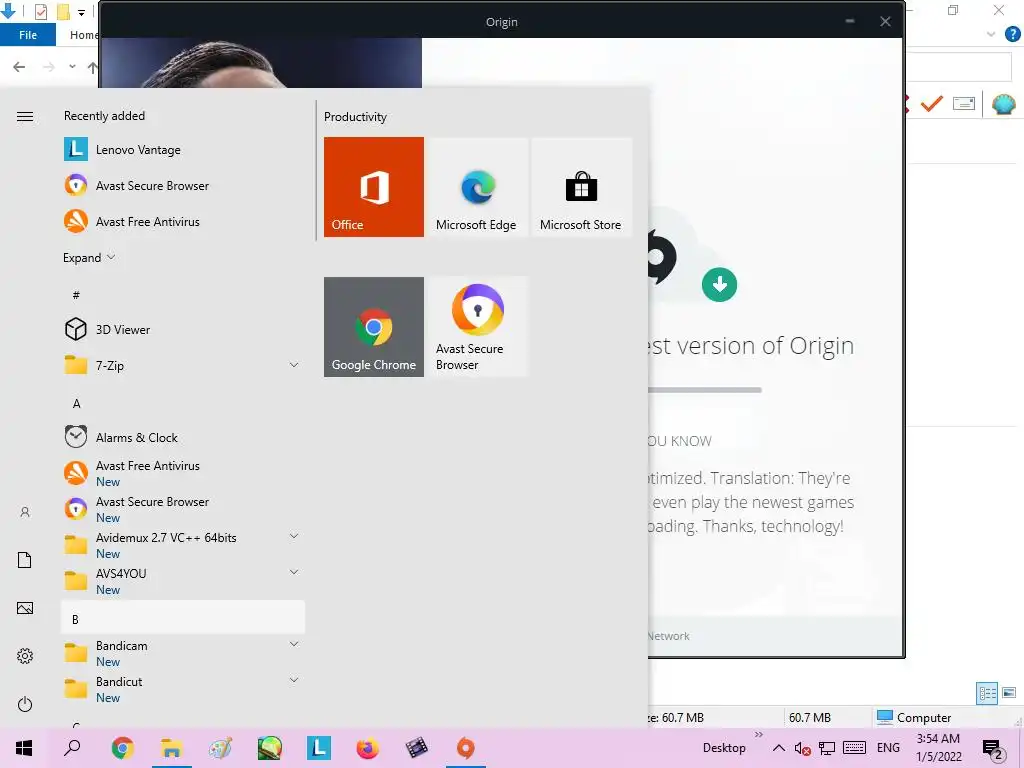1024x768 pixels.
Task: Click the Origin download progress bar
Action: point(705,390)
